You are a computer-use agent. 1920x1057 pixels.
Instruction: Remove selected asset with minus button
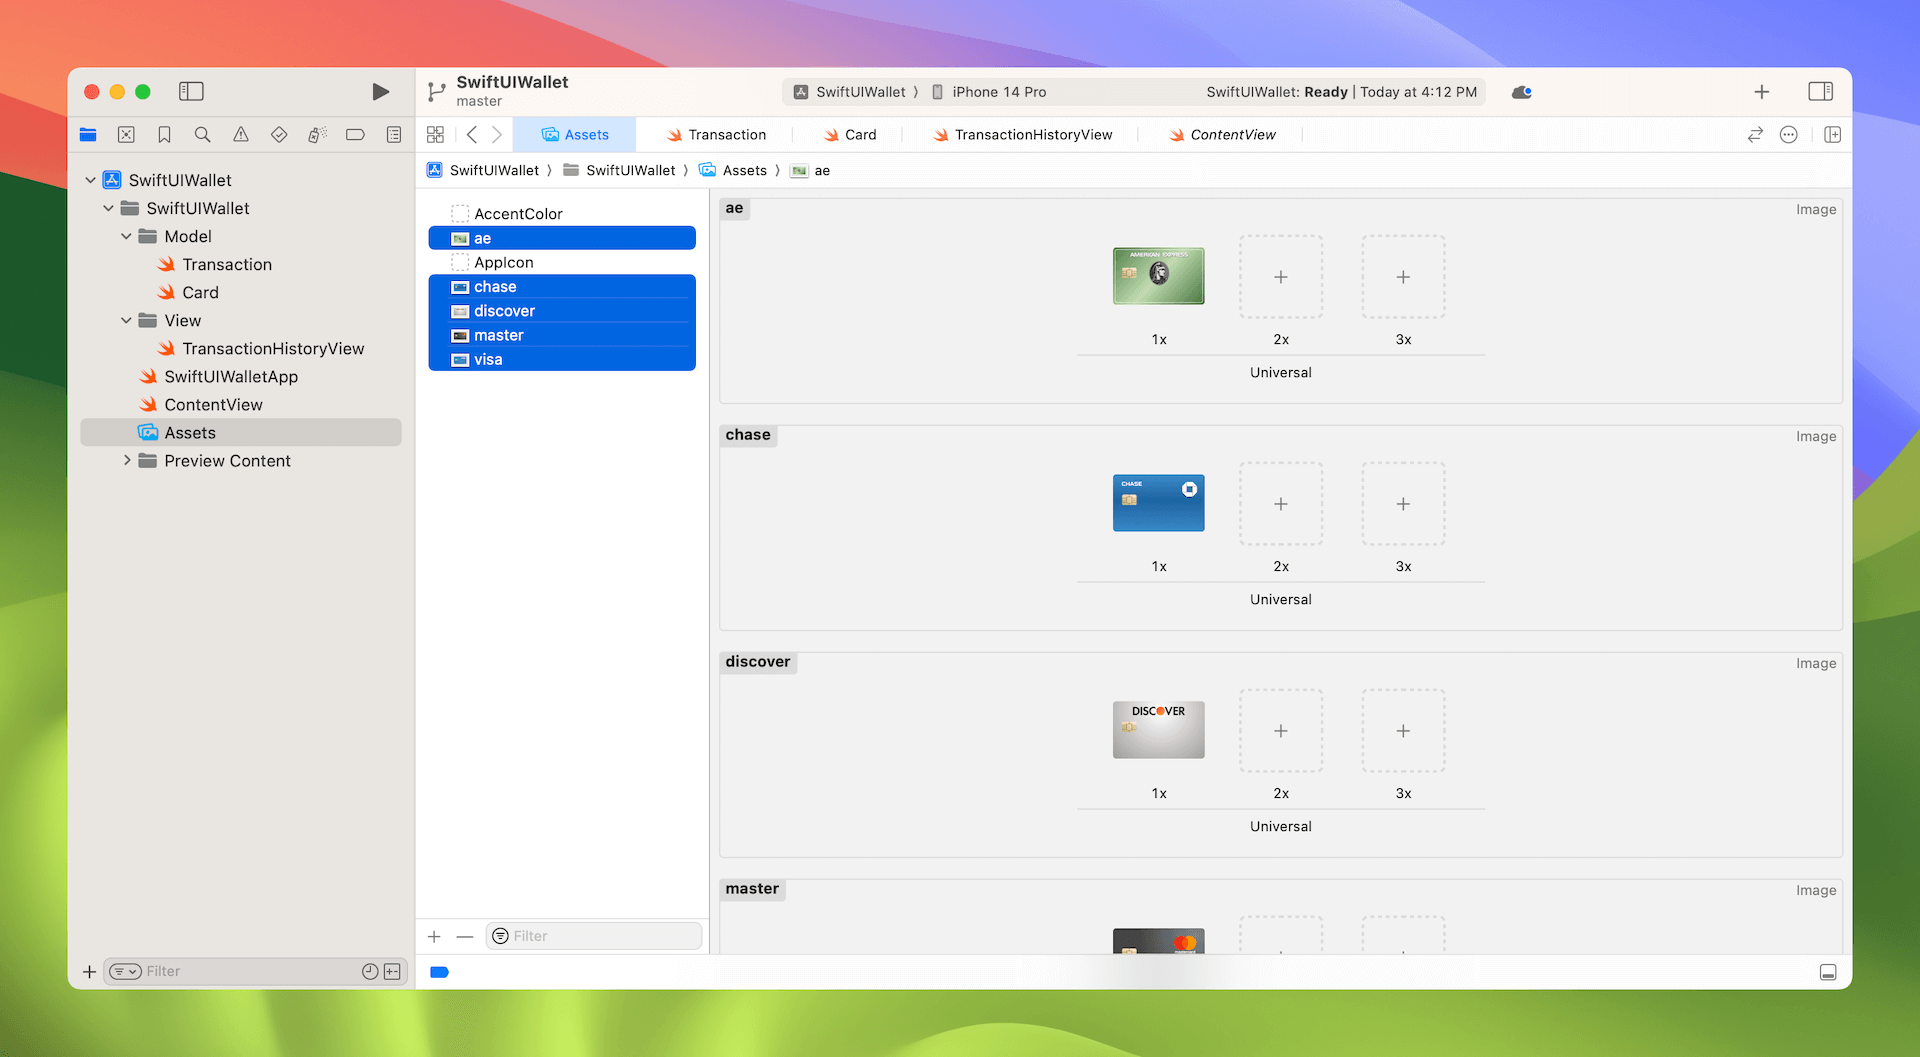pos(464,936)
